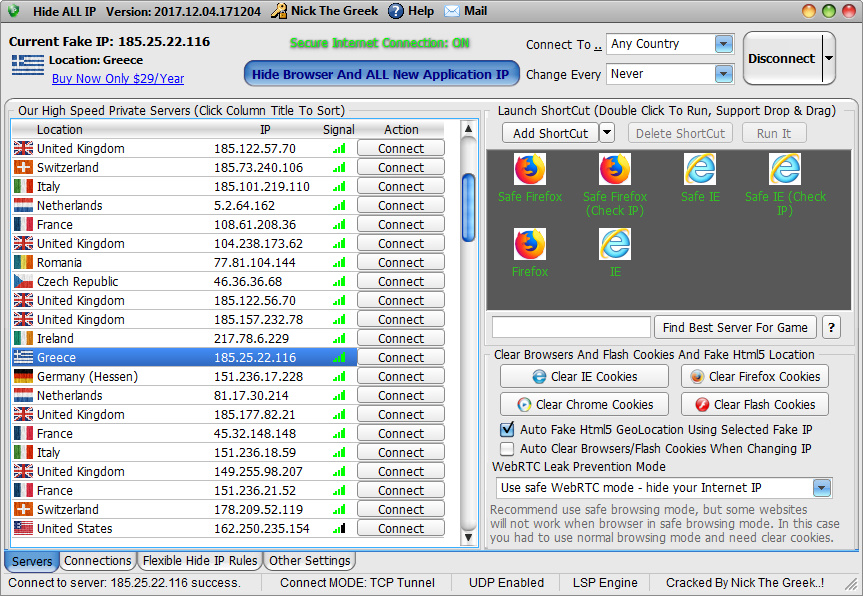863x596 pixels.
Task: Select the plain Firefox shortcut icon
Action: point(529,244)
